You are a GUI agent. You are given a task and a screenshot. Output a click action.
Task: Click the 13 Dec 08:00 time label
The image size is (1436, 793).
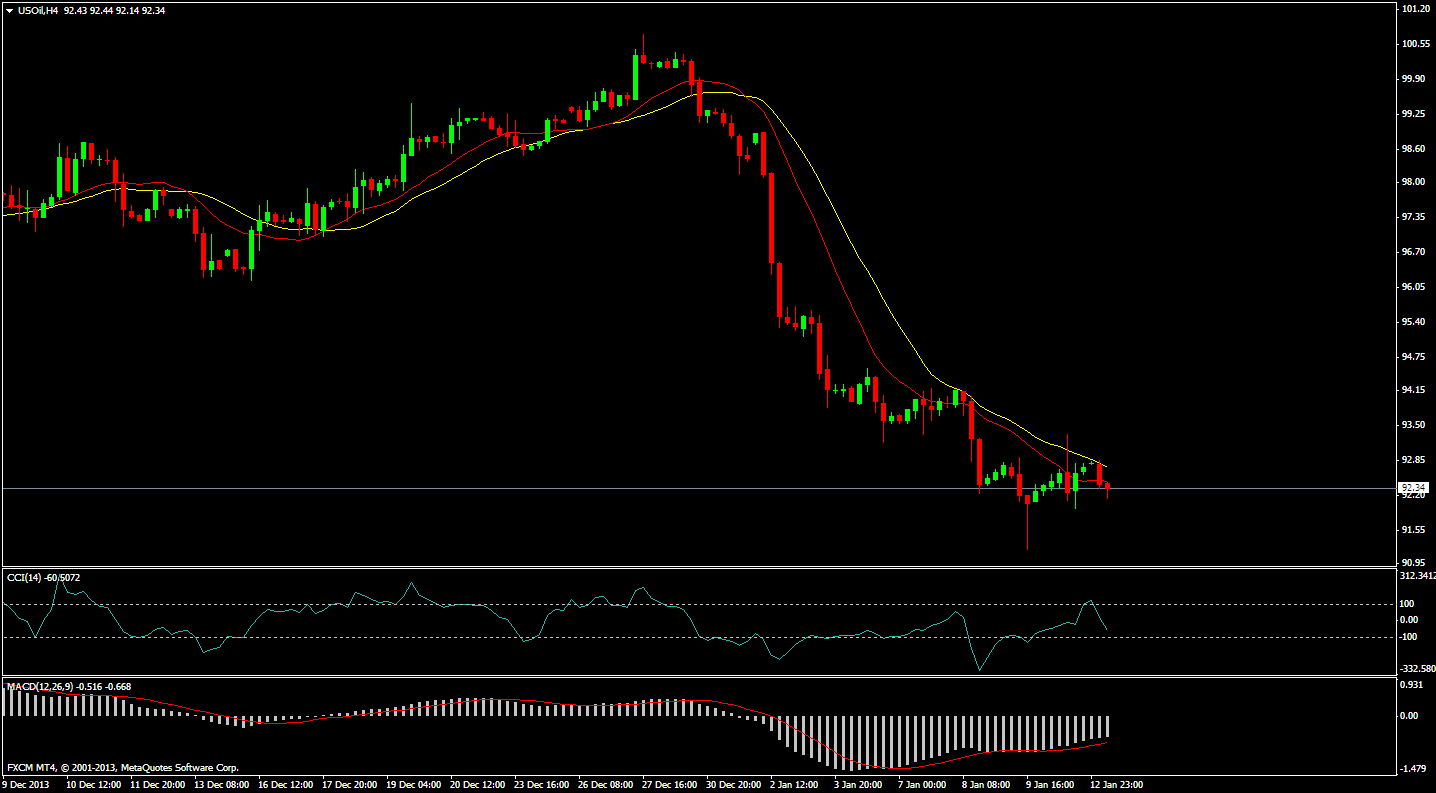pyautogui.click(x=221, y=785)
